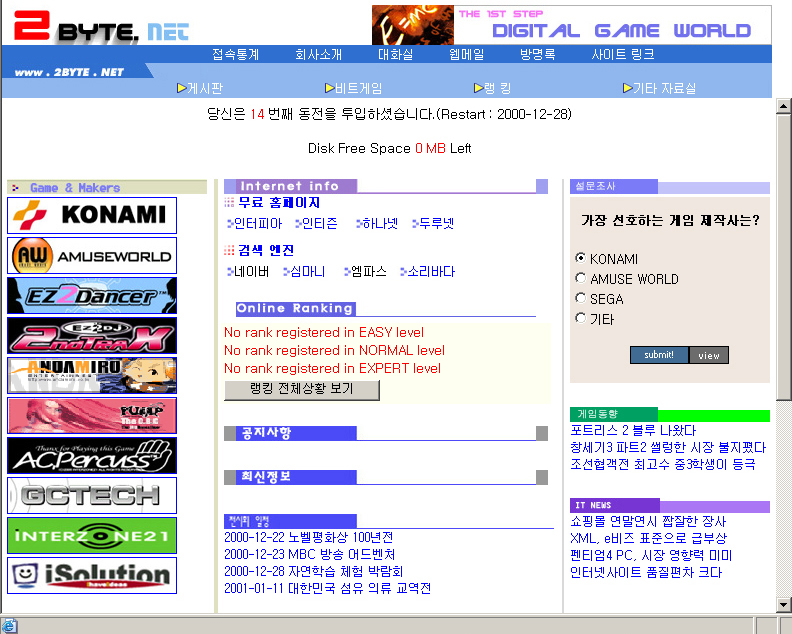Click the scrollbar up arrow
Image resolution: width=792 pixels, height=634 pixels.
pos(783,106)
